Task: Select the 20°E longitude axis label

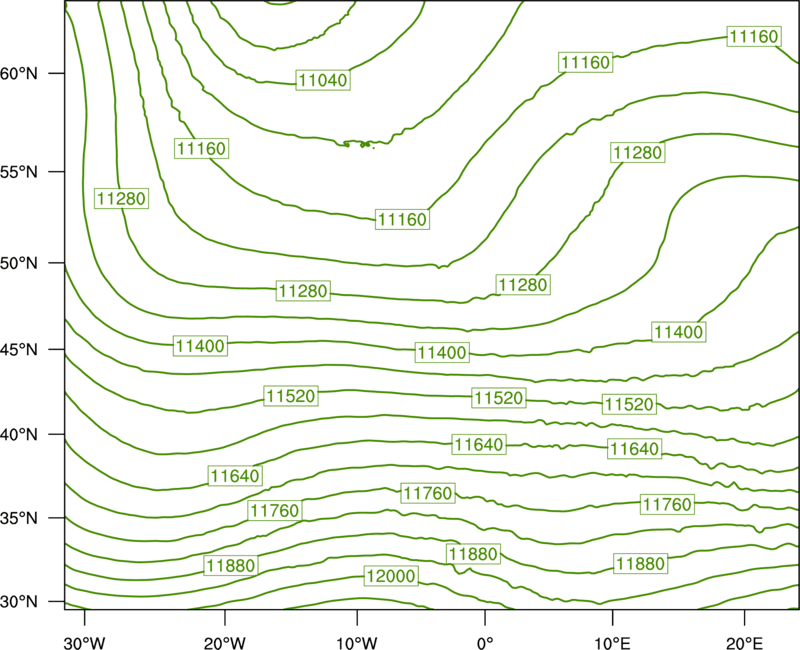Action: click(744, 643)
